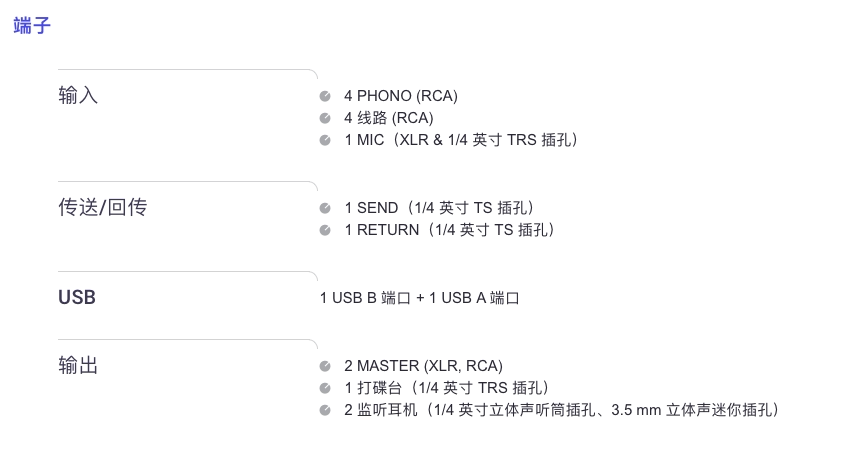Click bullet icon beside 1 RETURN entry
Viewport: 868px width, 461px height.
(x=325, y=230)
